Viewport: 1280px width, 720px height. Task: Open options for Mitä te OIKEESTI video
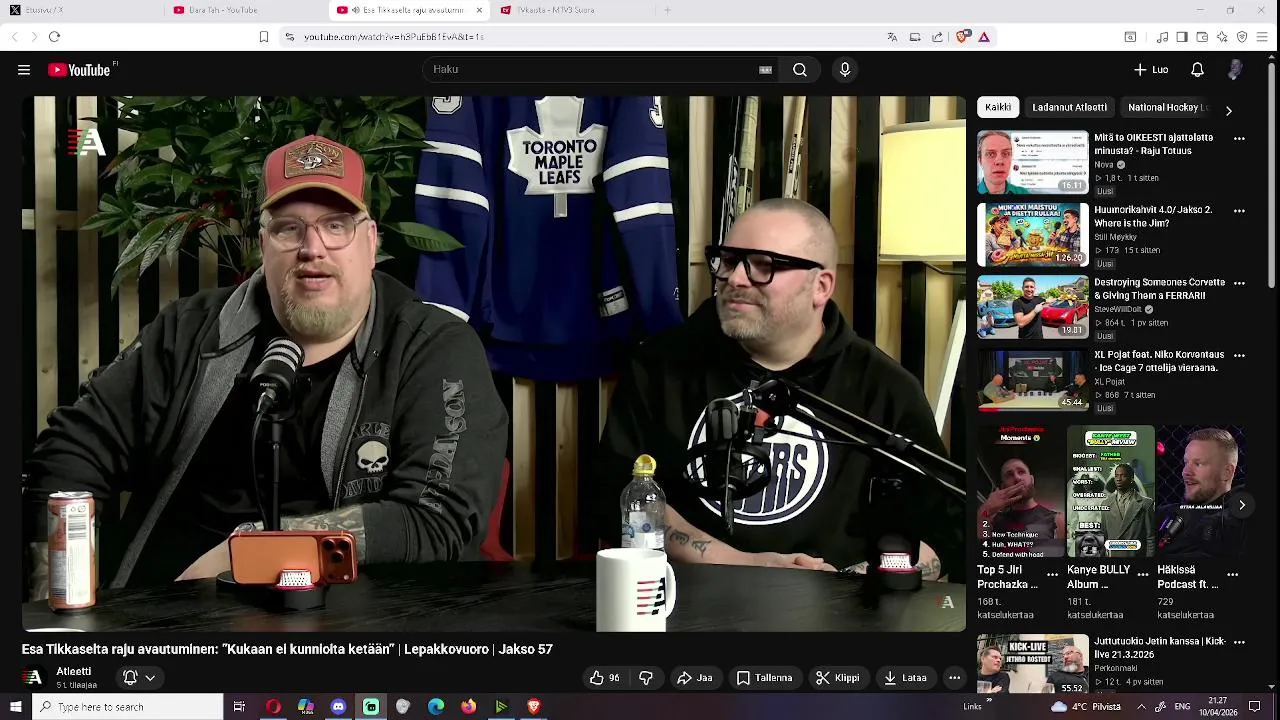point(1239,139)
